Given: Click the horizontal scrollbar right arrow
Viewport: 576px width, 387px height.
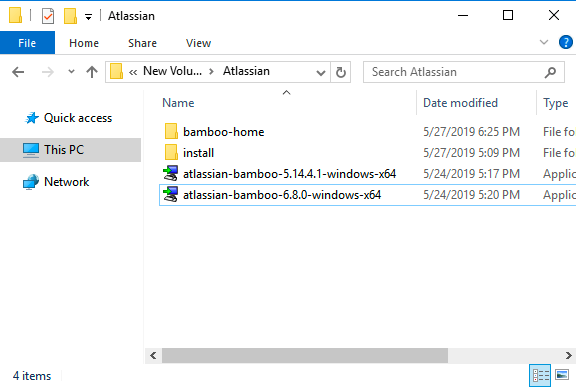Looking at the screenshot, I should point(569,355).
